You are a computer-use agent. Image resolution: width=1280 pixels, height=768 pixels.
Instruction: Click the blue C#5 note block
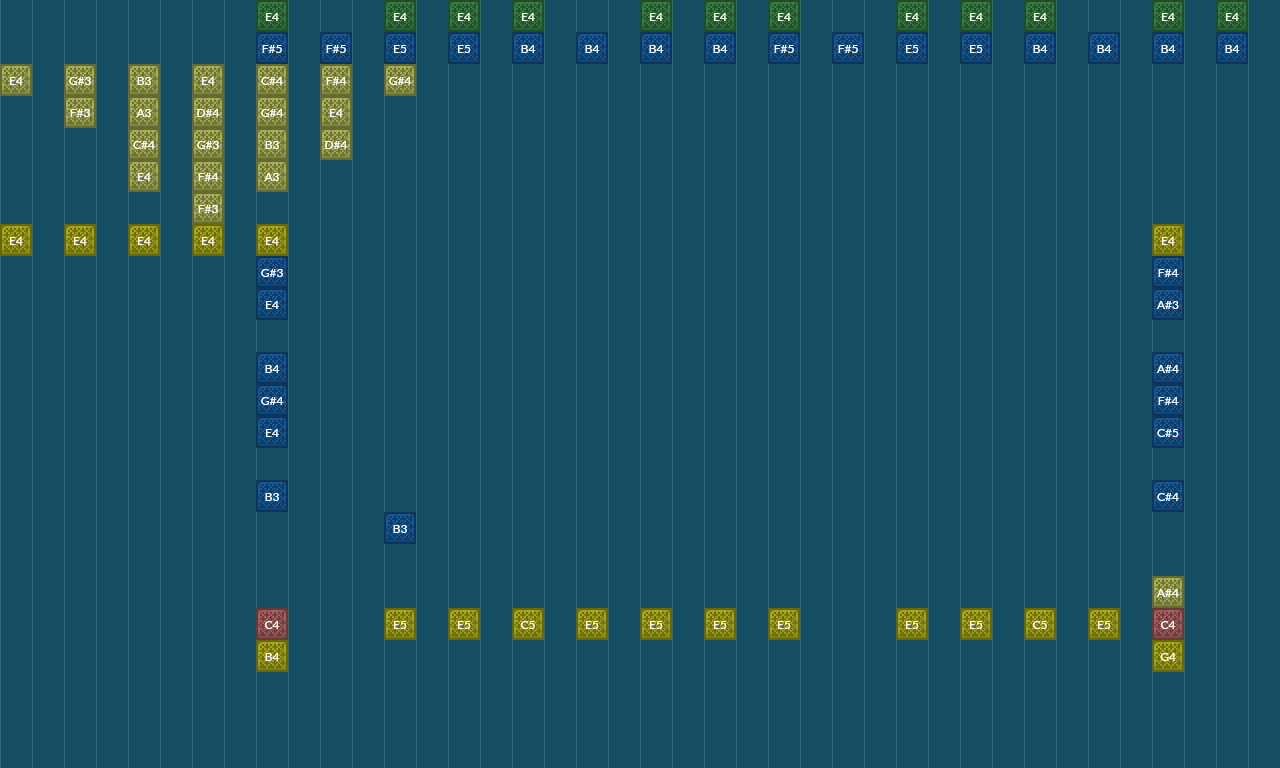point(1168,432)
